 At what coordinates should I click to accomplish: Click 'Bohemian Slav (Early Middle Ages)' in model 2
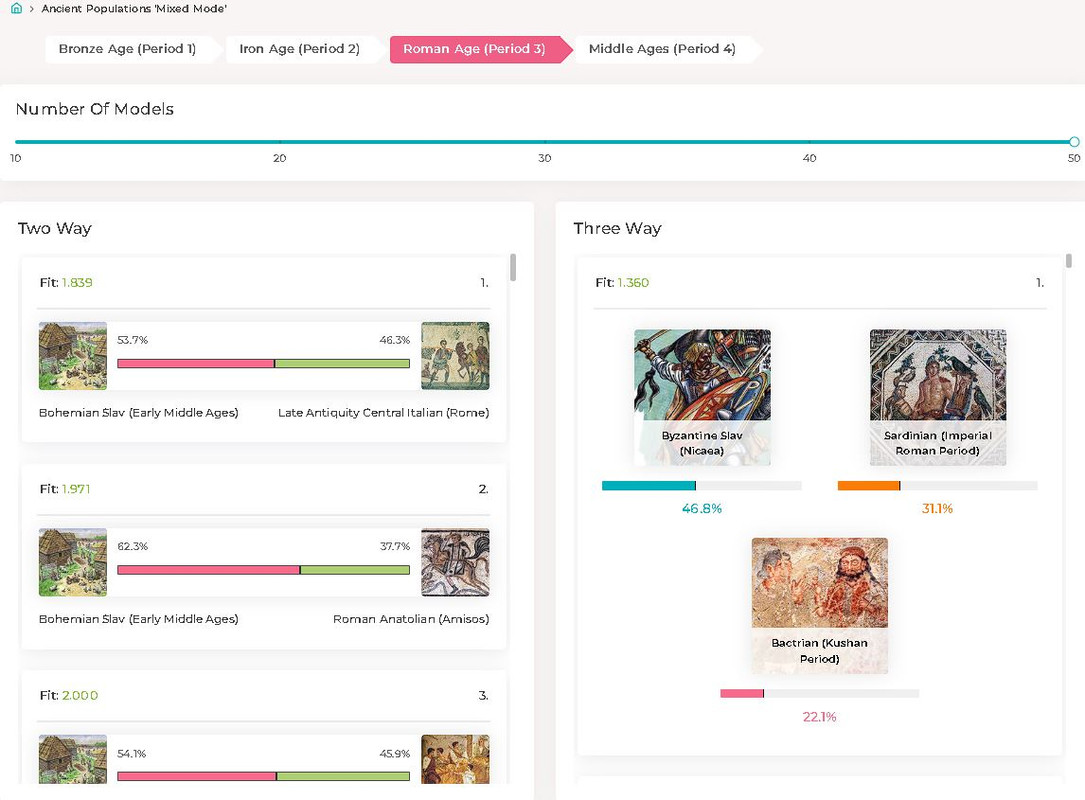pyautogui.click(x=138, y=619)
